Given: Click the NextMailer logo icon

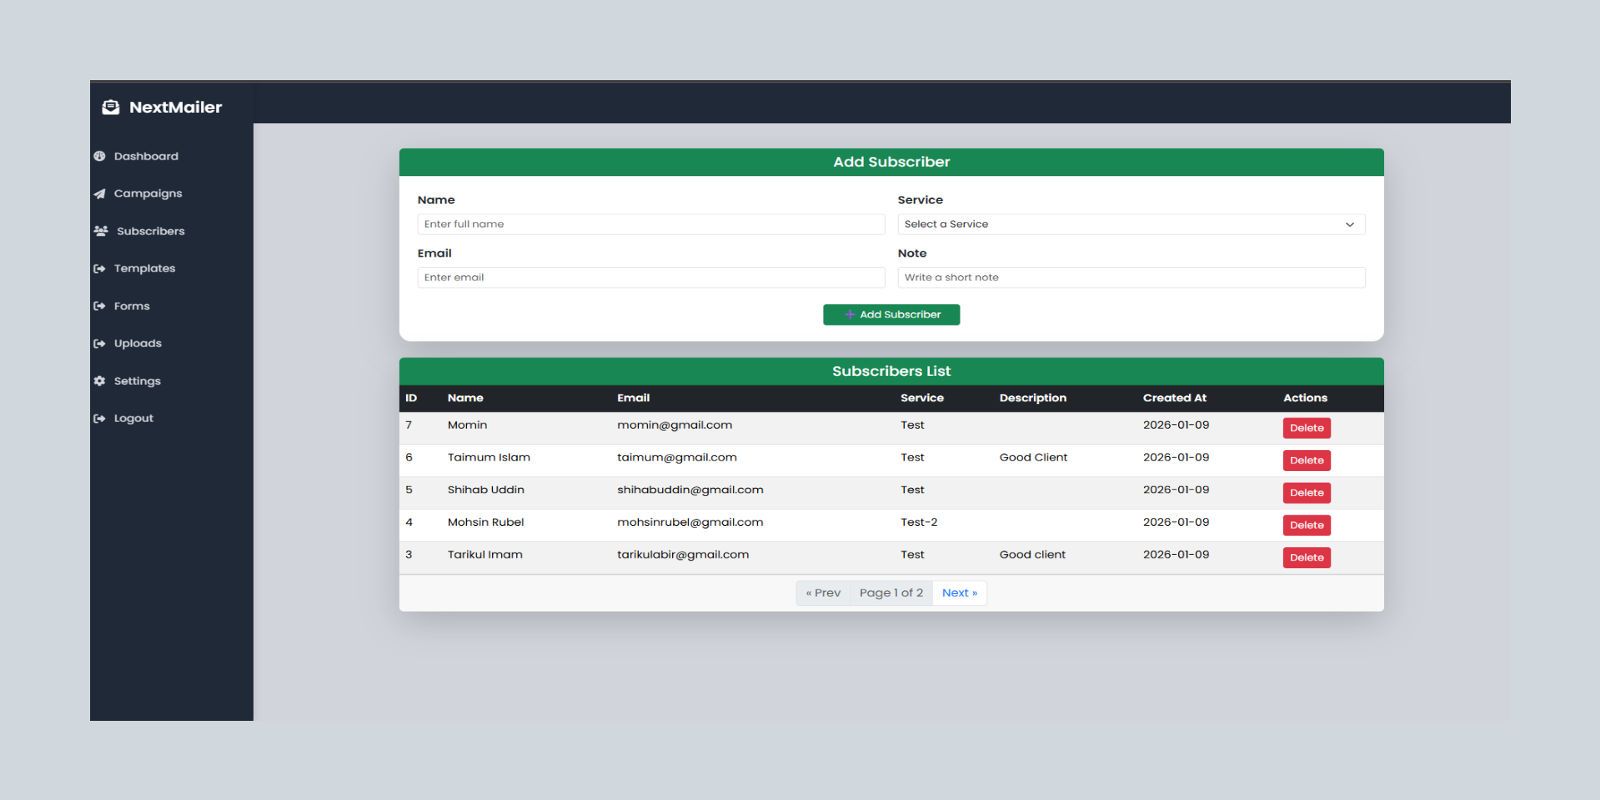Looking at the screenshot, I should [110, 107].
